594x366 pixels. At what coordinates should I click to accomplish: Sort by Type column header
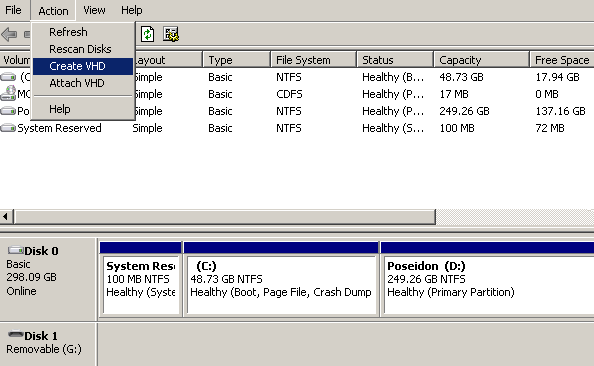pos(237,60)
